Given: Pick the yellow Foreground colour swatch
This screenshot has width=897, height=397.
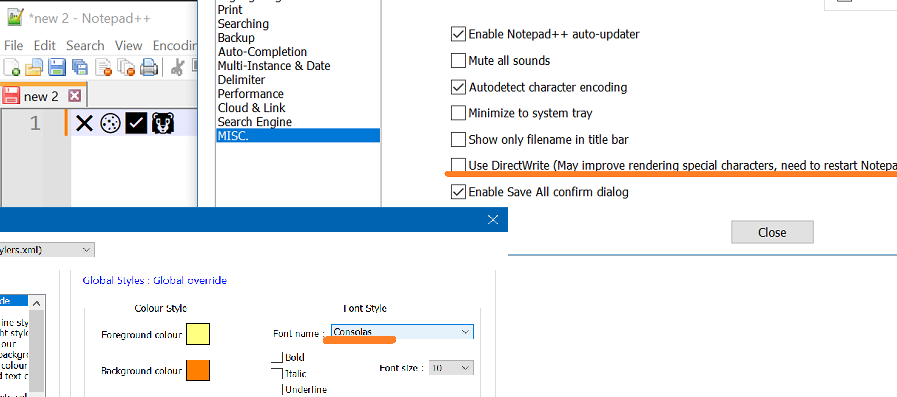Looking at the screenshot, I should 198,334.
